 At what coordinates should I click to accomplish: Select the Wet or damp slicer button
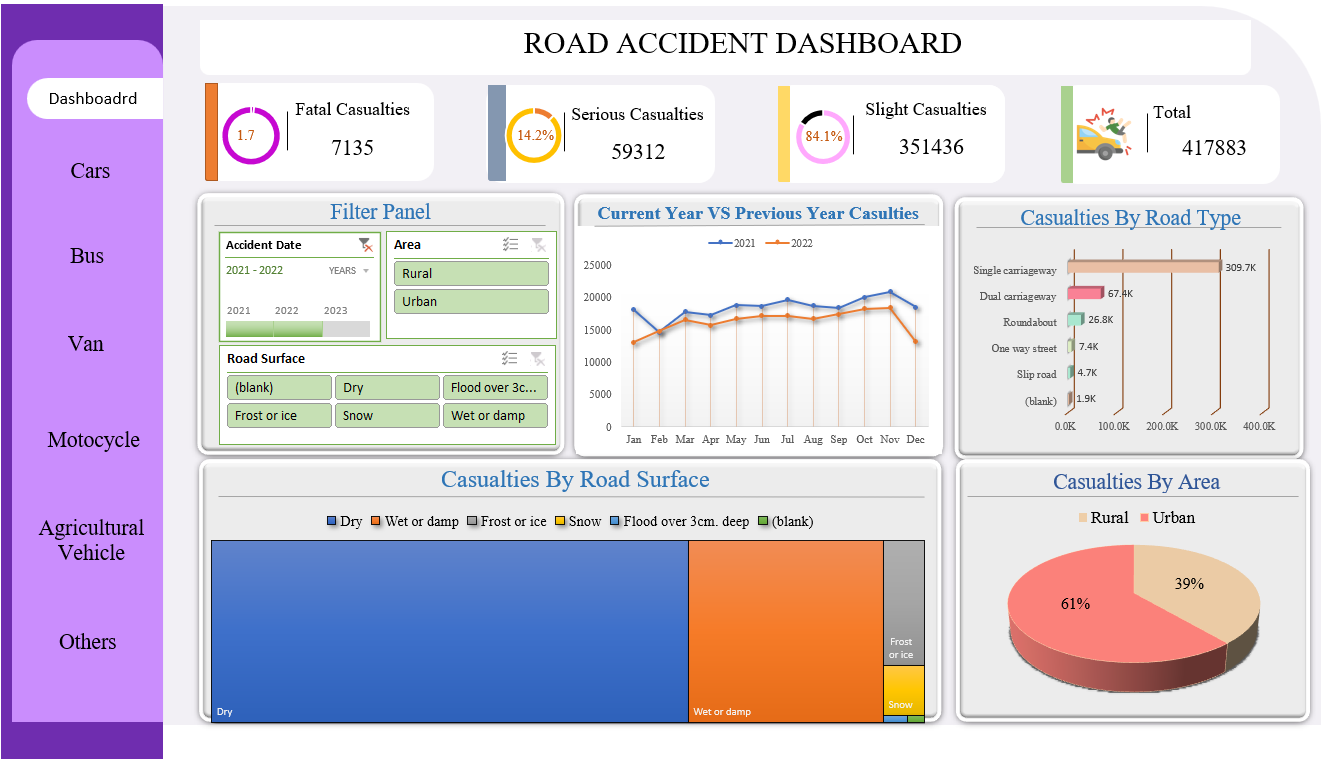click(x=495, y=415)
